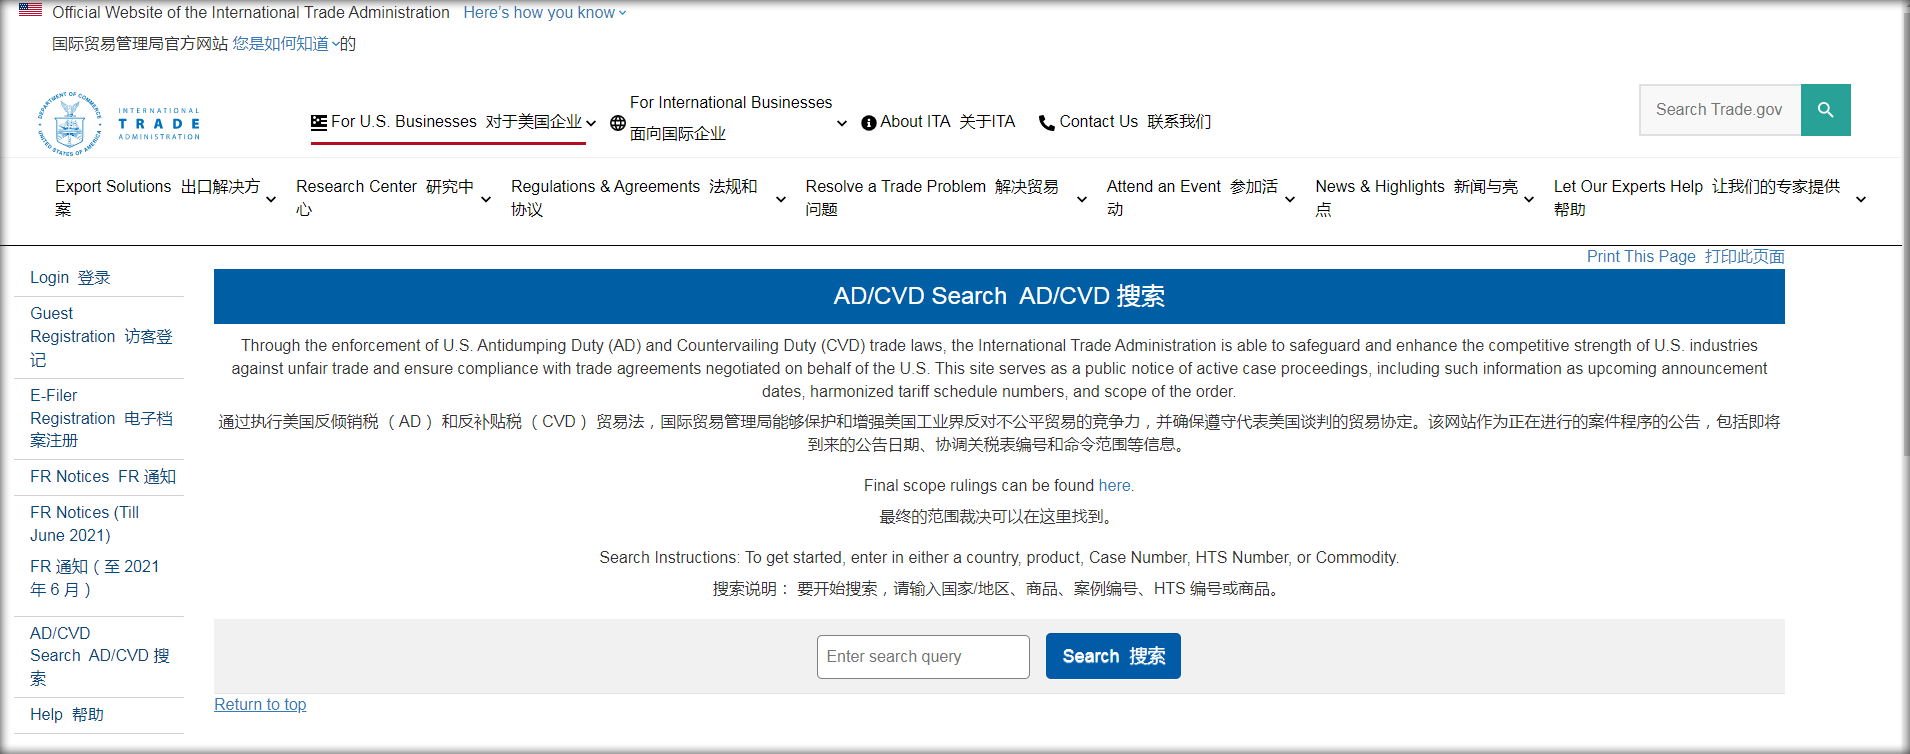The height and width of the screenshot is (754, 1910).
Task: Open Resolve a Trade Problem menu
Action: 932,198
